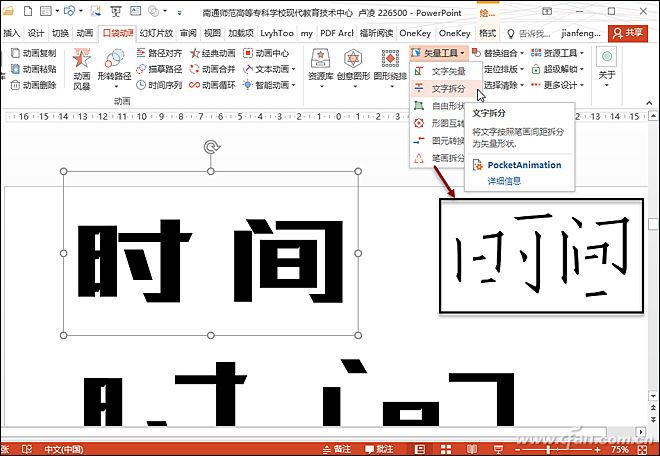660x456 pixels.
Task: Click the 路径对齐 path align tool
Action: 159,53
